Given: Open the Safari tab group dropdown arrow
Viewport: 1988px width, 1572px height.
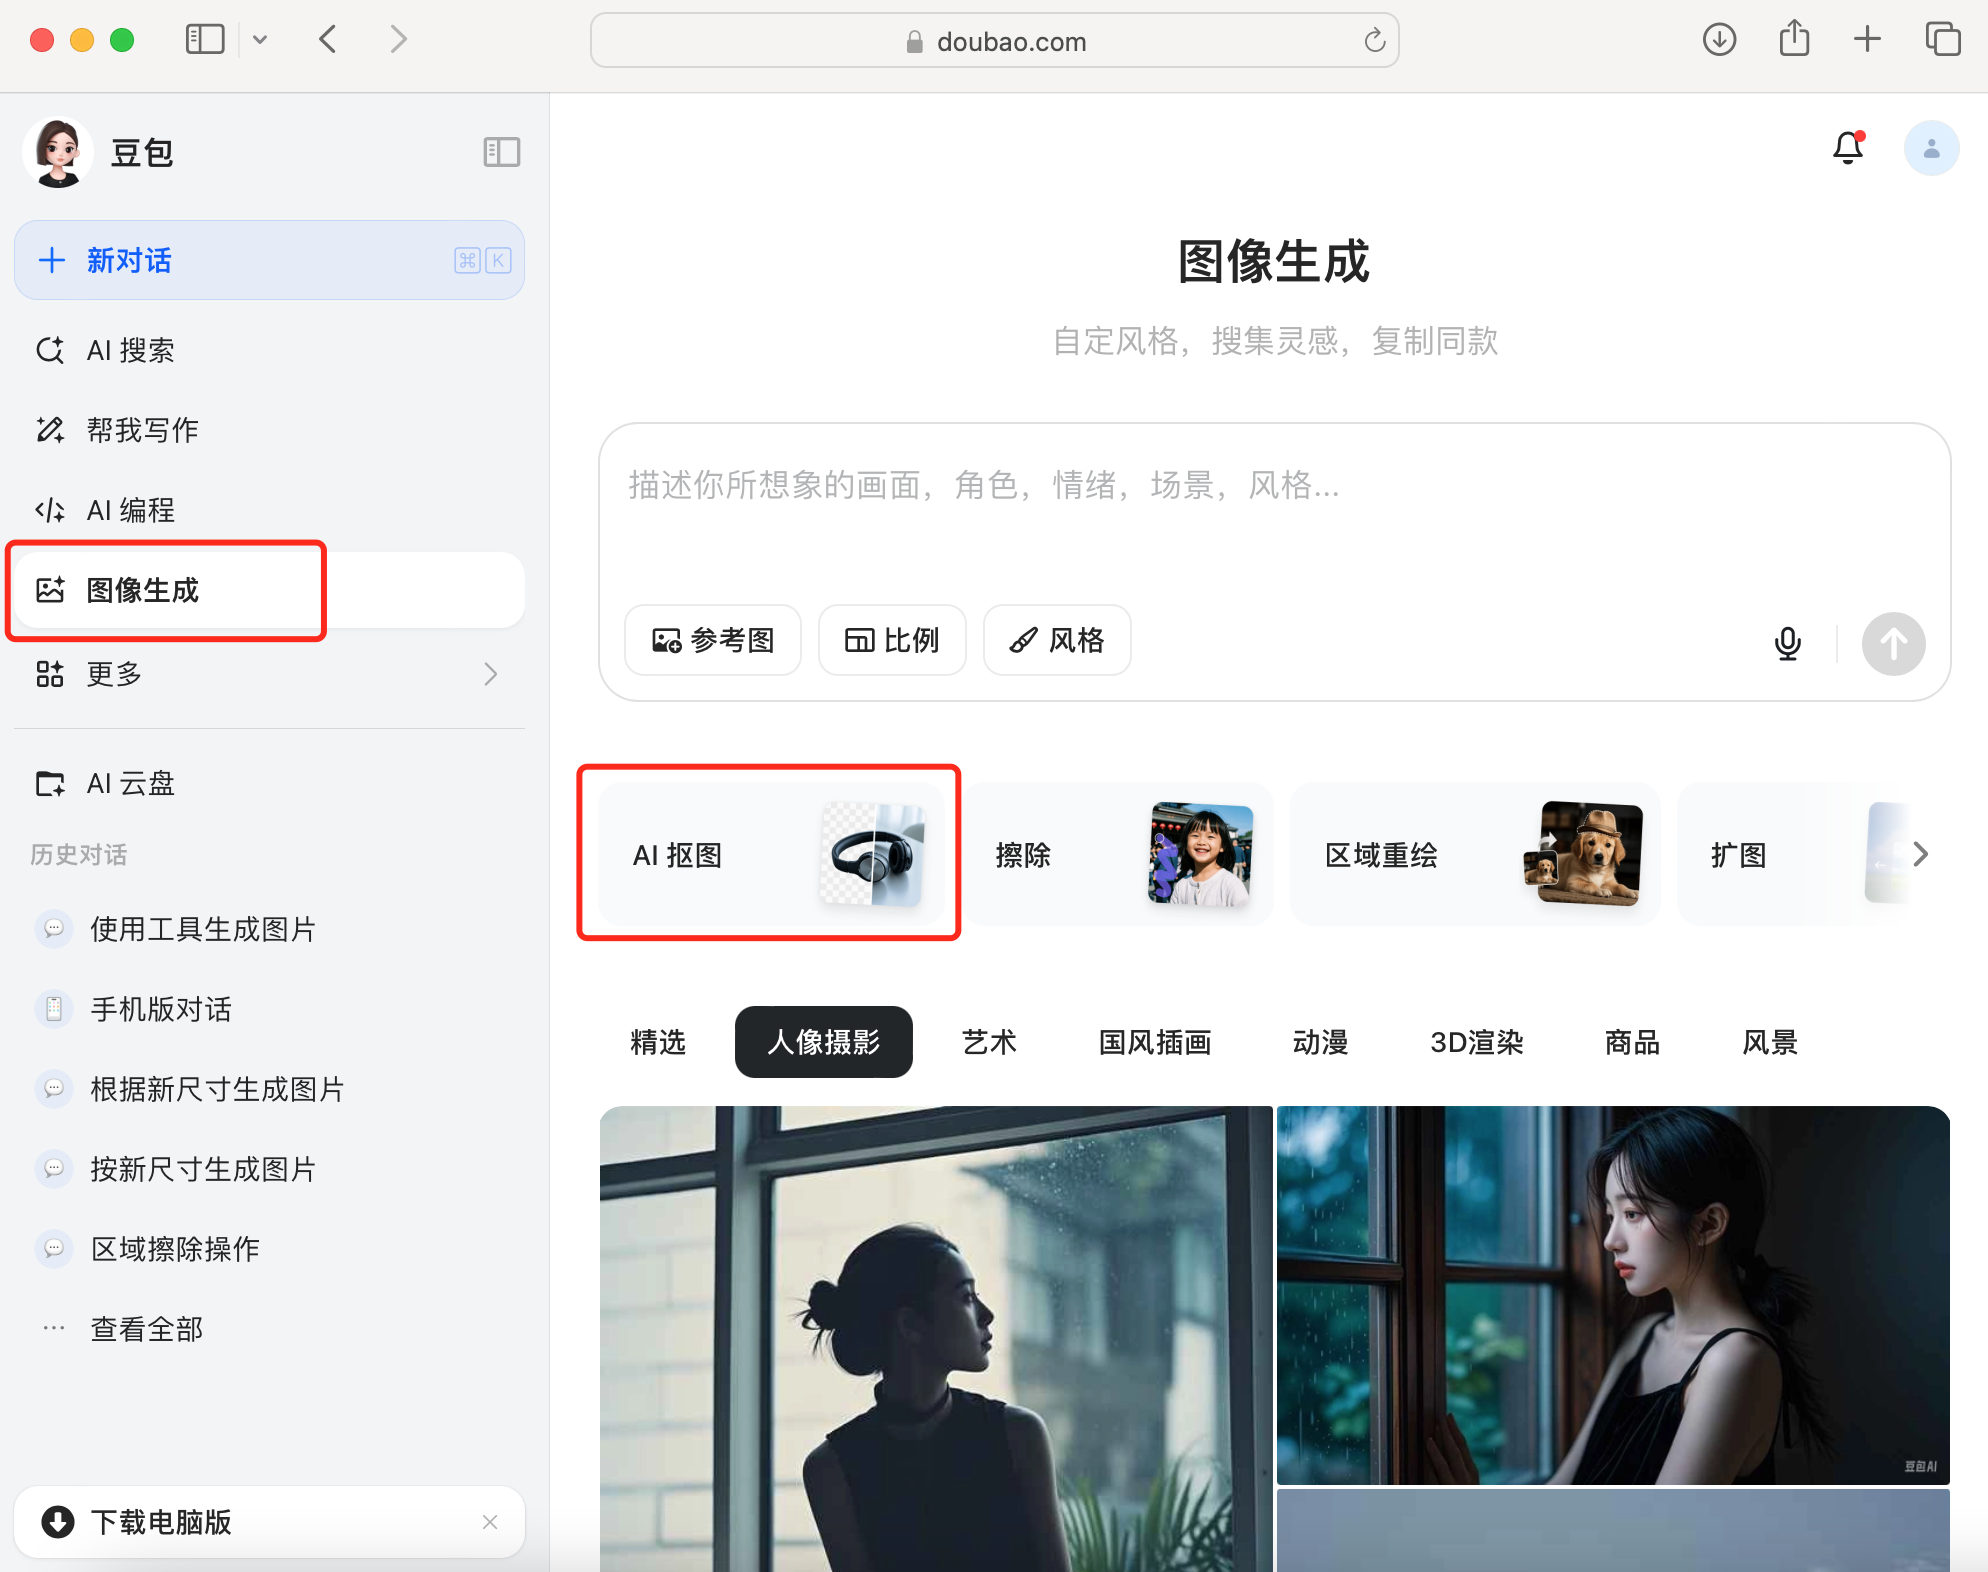Looking at the screenshot, I should point(260,40).
